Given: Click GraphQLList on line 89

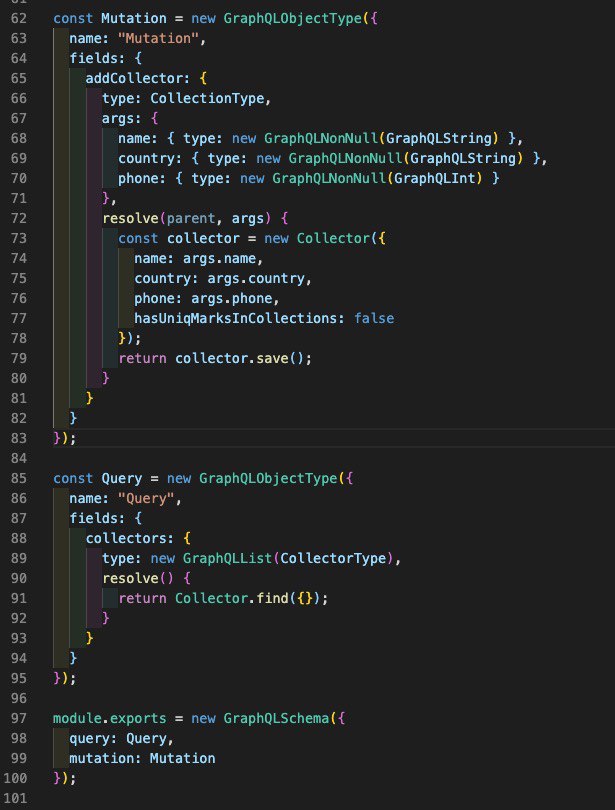Looking at the screenshot, I should [227, 558].
